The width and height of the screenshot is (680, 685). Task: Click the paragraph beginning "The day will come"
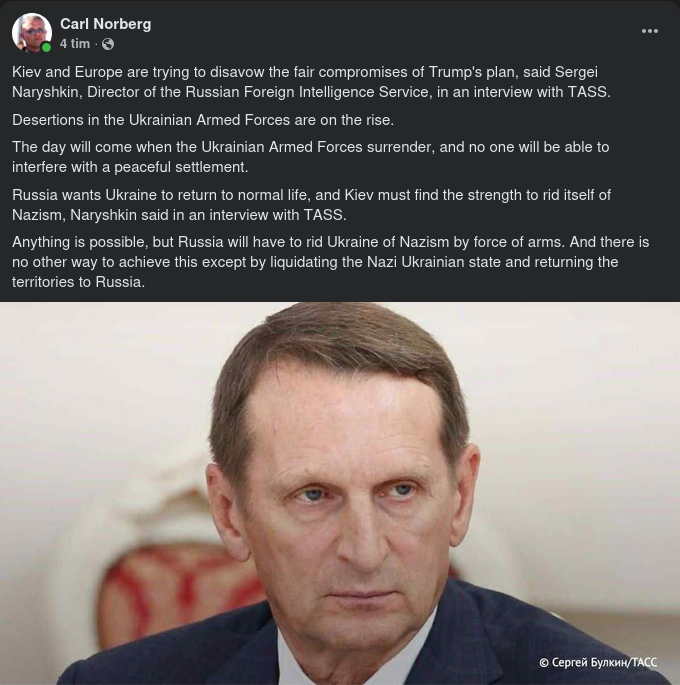coord(310,157)
